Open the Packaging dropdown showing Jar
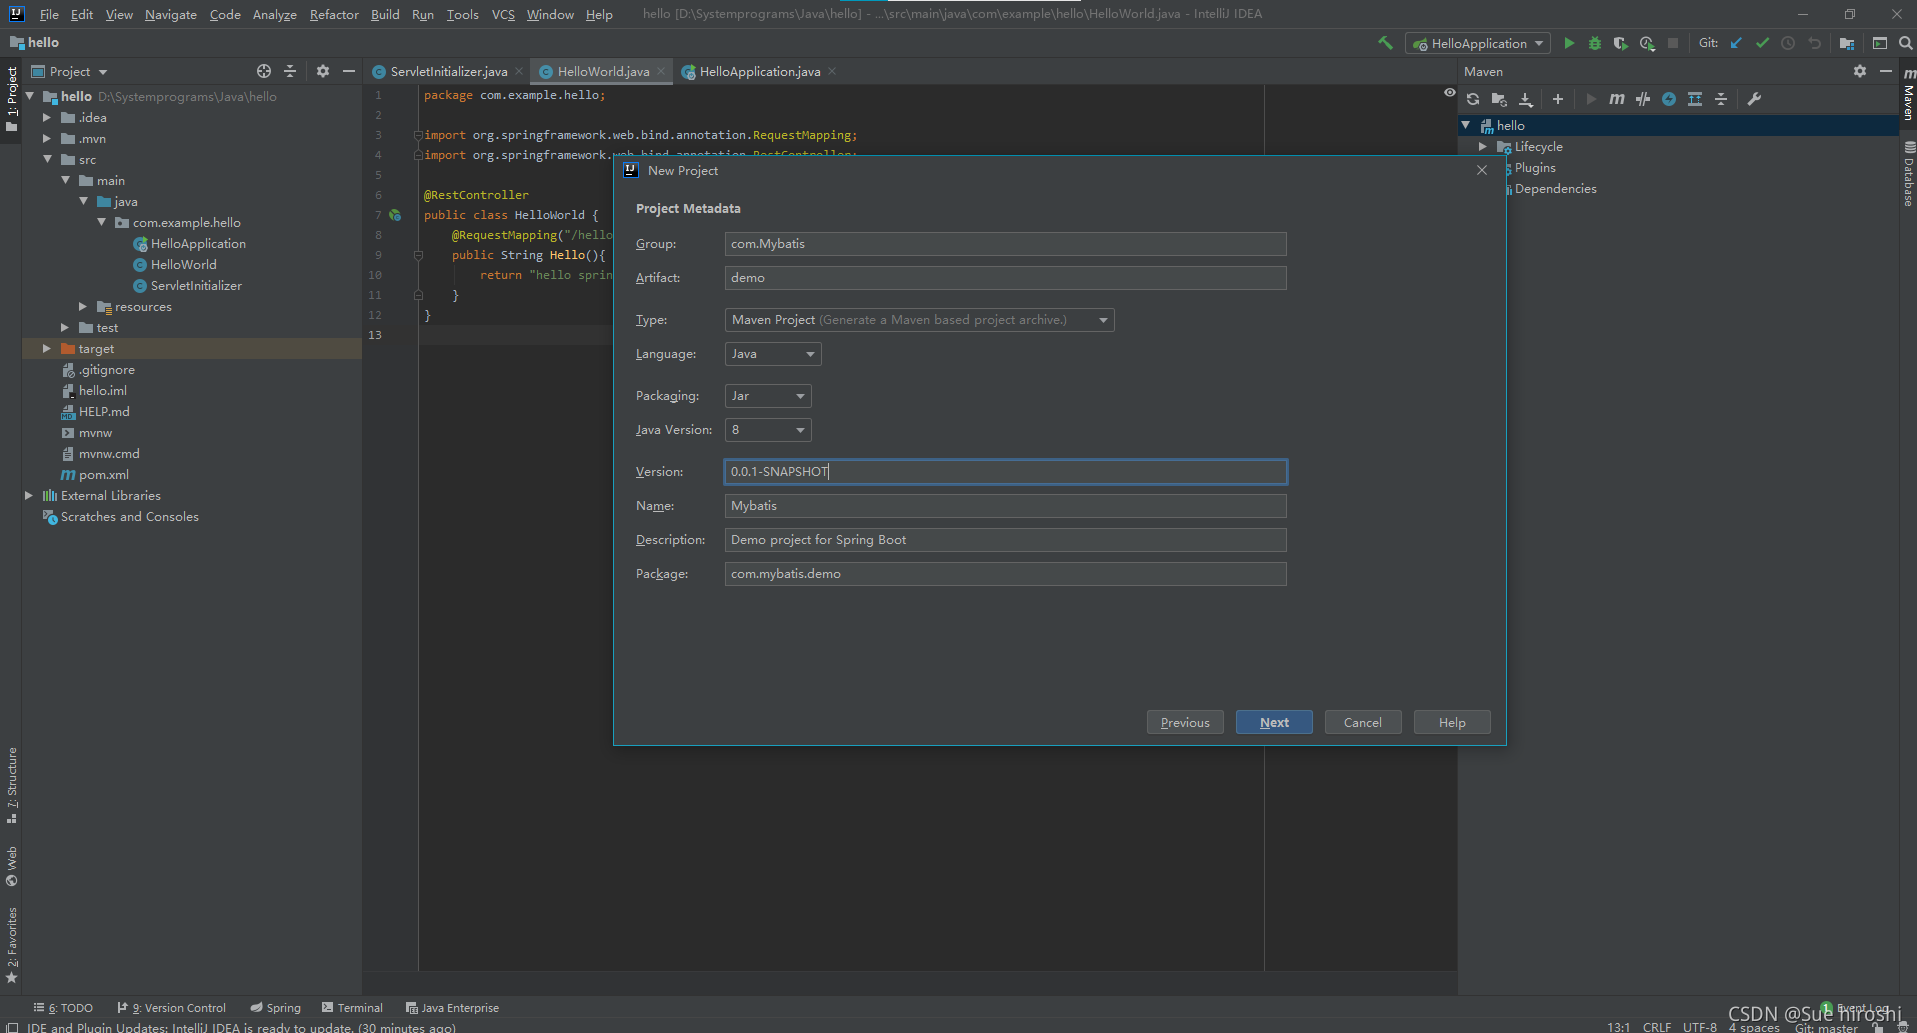 [x=768, y=396]
